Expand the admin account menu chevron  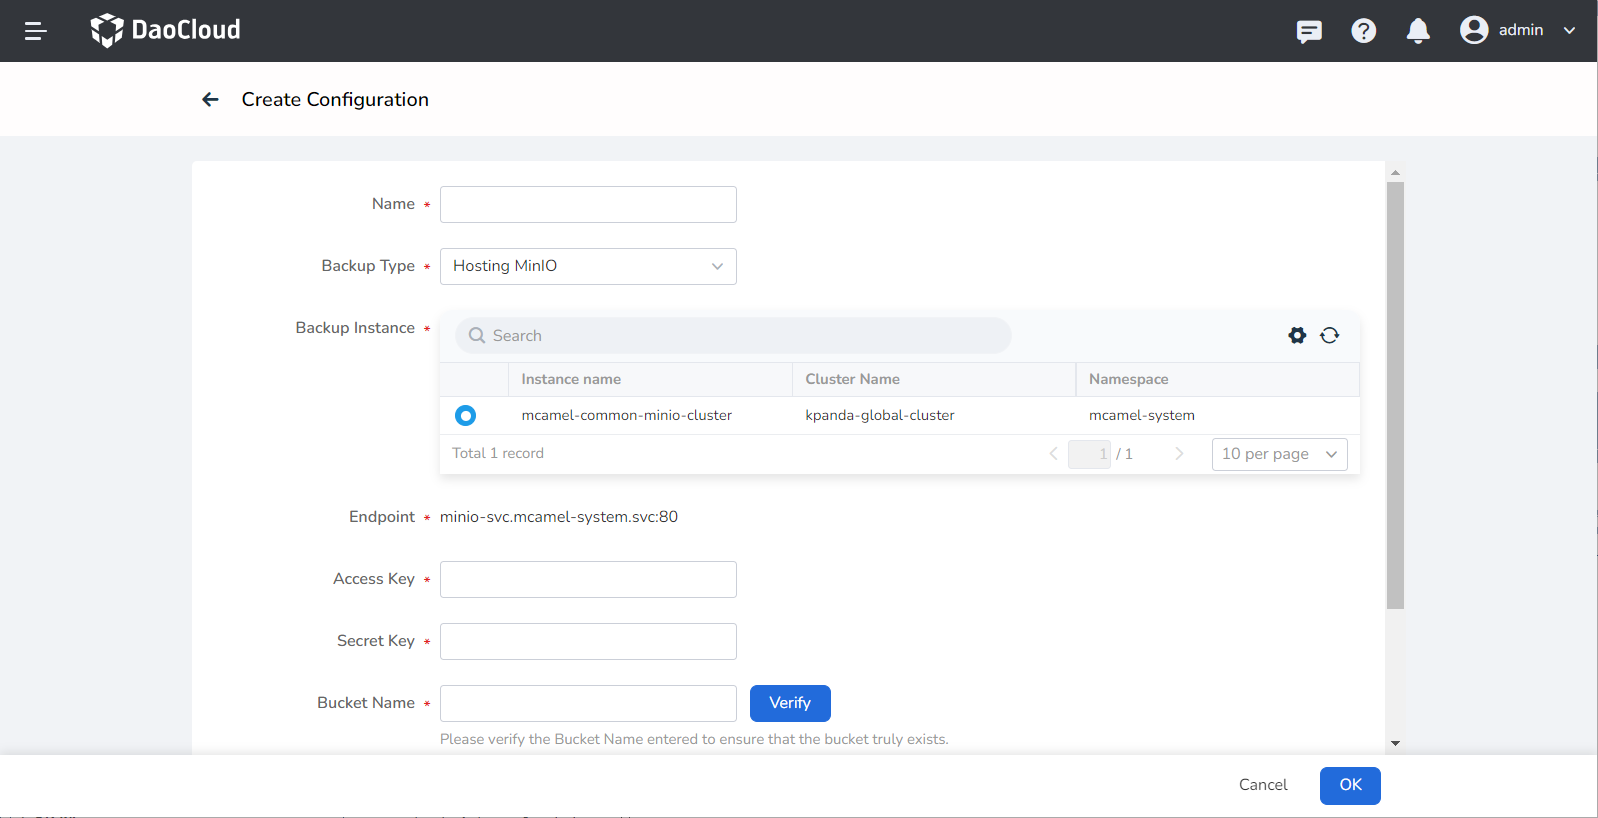point(1569,31)
